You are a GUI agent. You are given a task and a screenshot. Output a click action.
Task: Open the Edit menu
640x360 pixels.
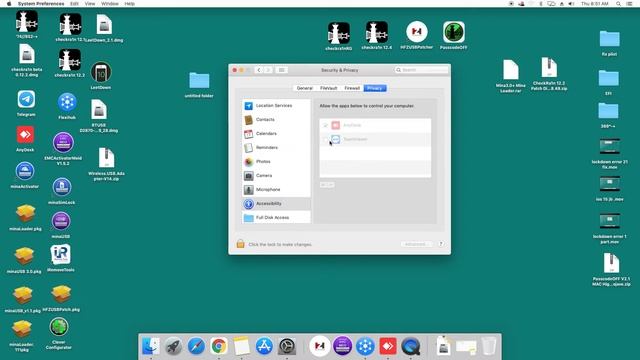74,4
